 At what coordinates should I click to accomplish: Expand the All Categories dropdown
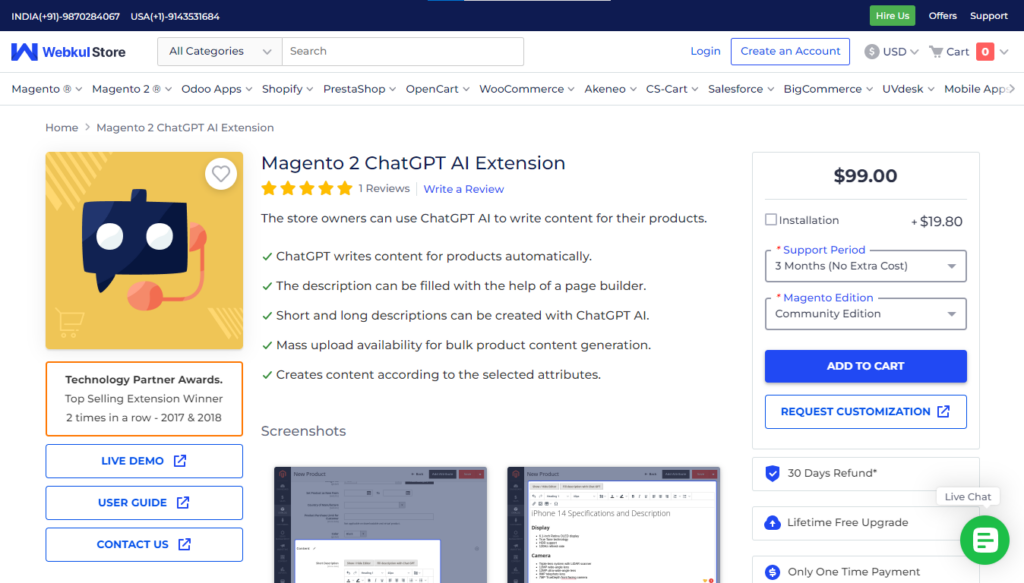tap(218, 51)
